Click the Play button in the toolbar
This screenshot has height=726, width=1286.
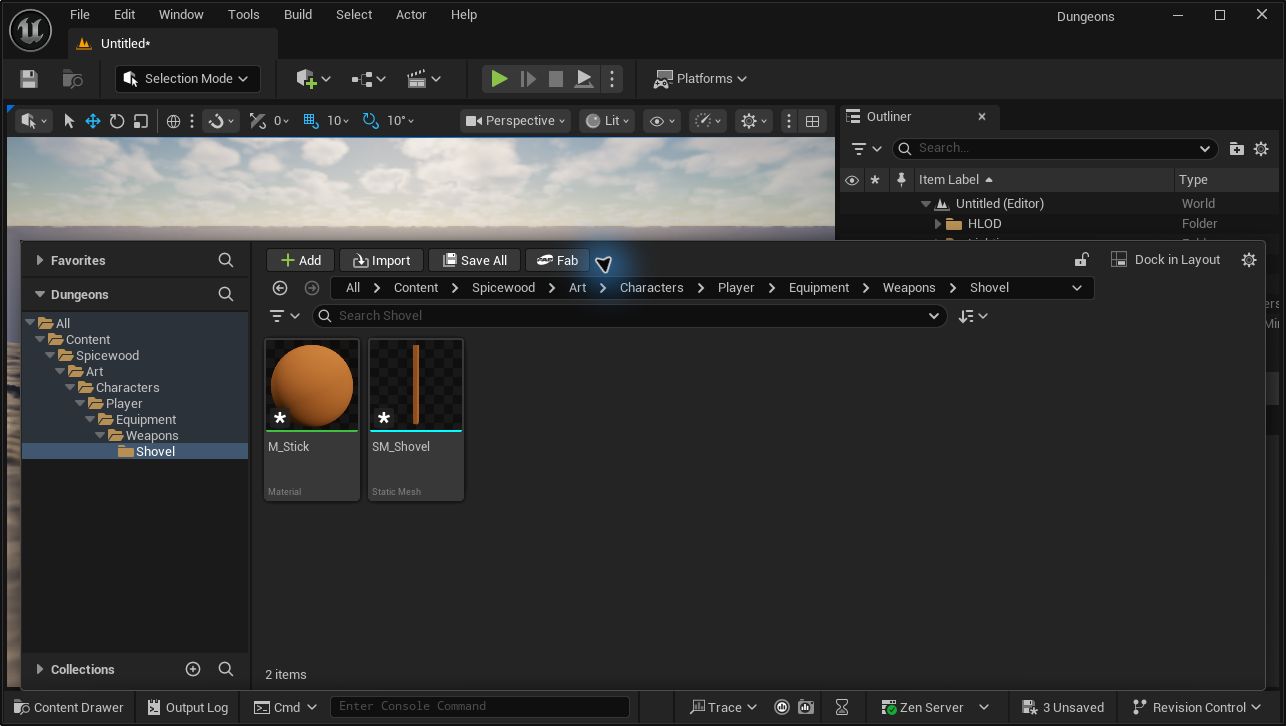coord(499,79)
